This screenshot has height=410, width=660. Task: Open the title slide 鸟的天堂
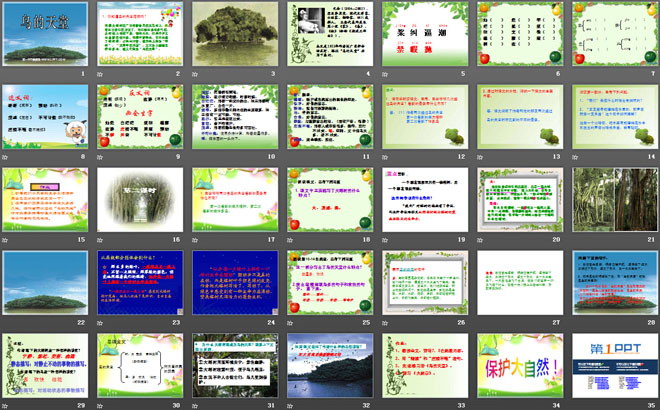coord(45,35)
